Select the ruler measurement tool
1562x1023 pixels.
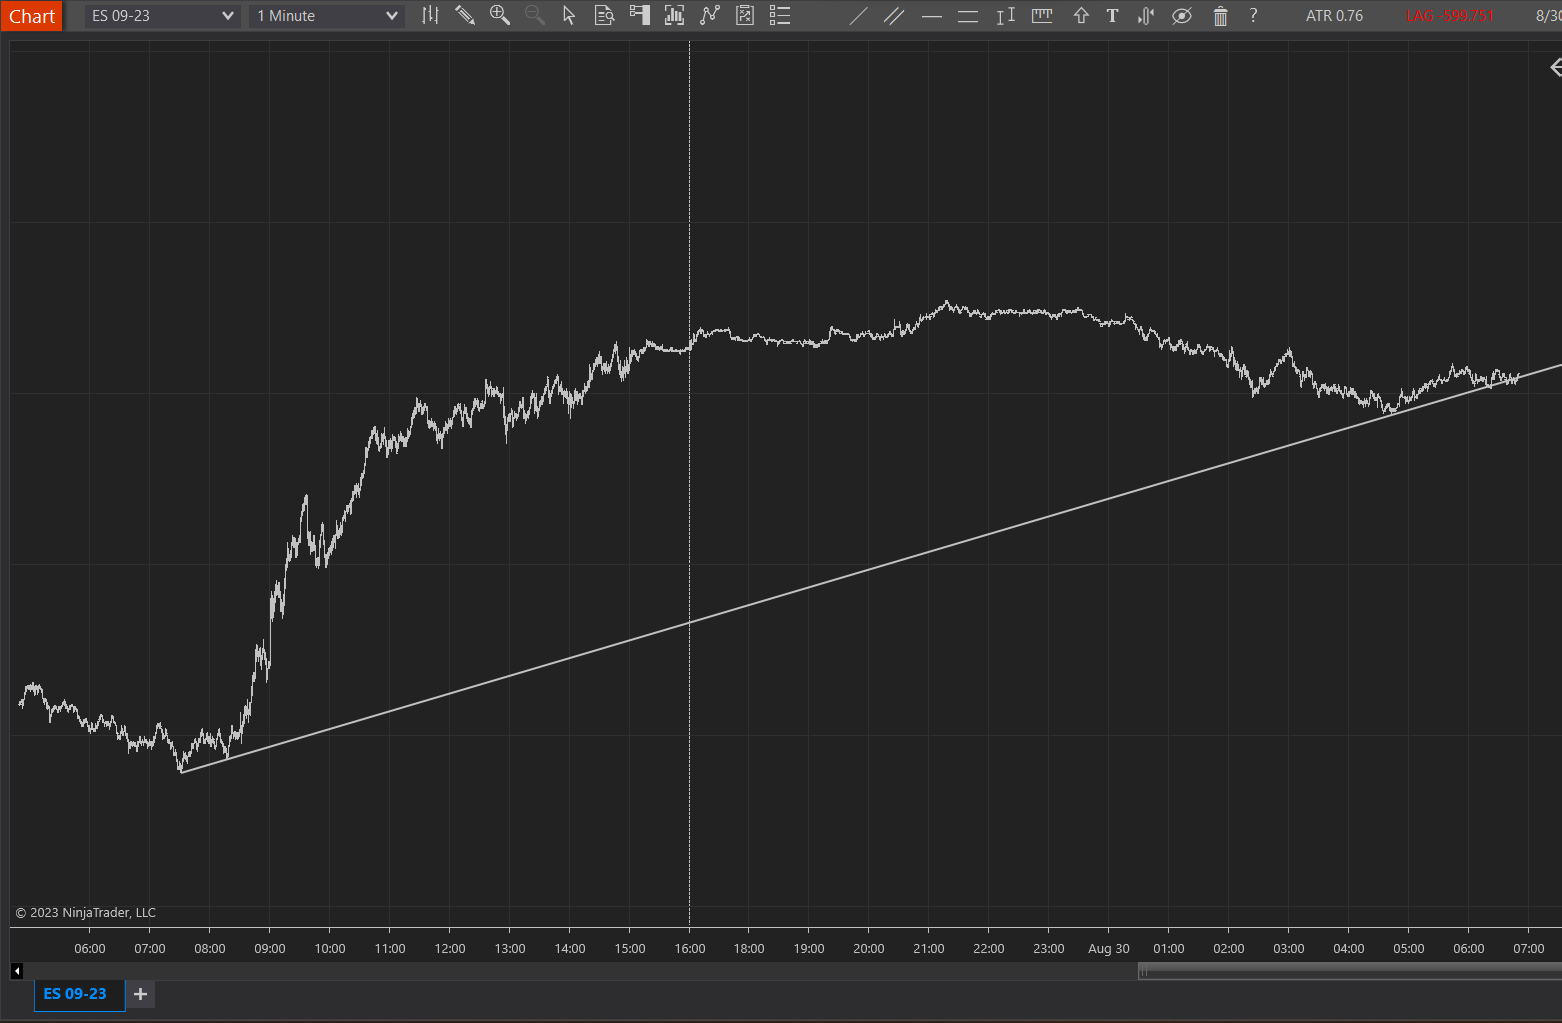[x=1042, y=16]
